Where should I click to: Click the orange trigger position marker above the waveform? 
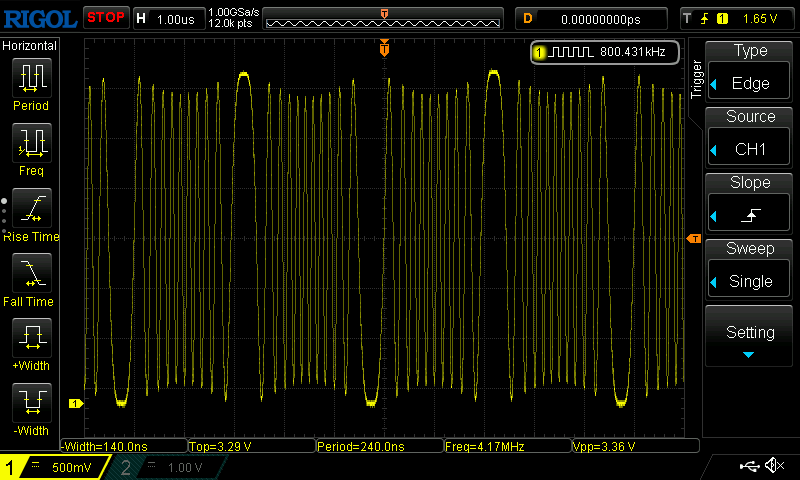384,48
